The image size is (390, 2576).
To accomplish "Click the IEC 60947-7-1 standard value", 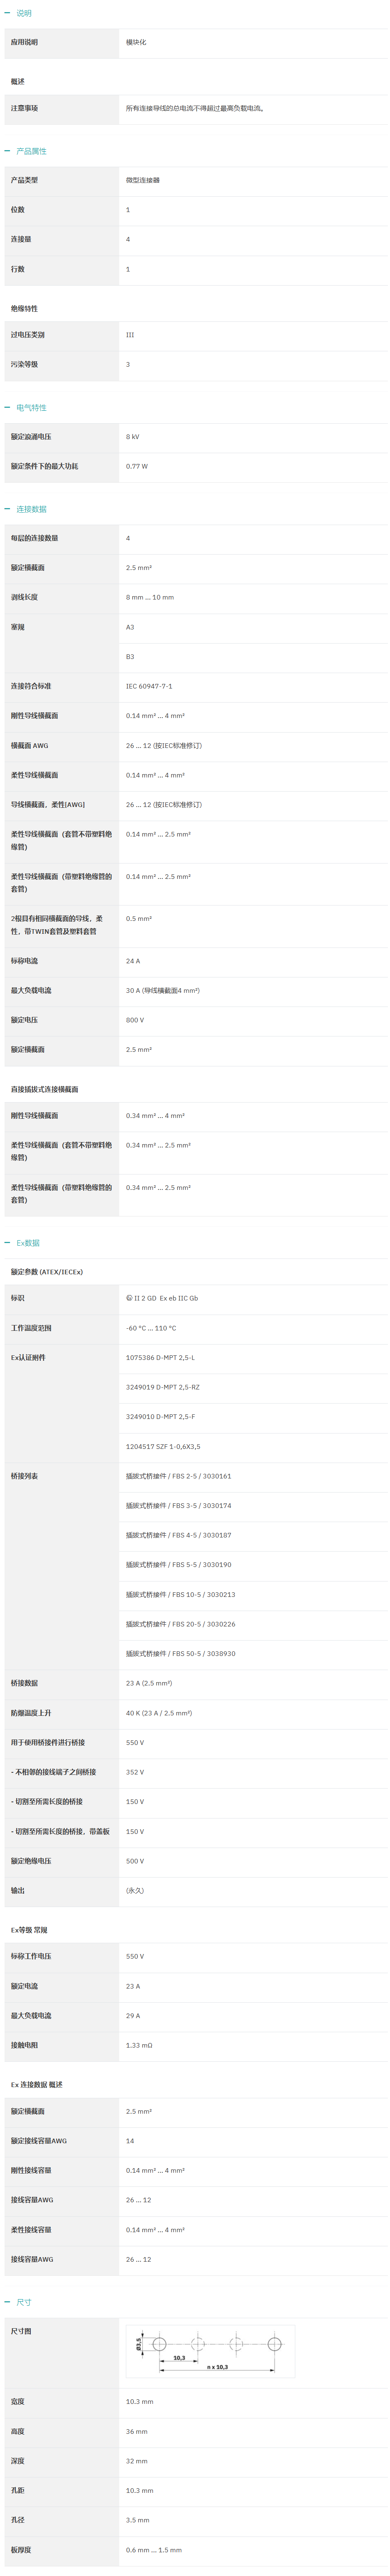I will click(149, 686).
